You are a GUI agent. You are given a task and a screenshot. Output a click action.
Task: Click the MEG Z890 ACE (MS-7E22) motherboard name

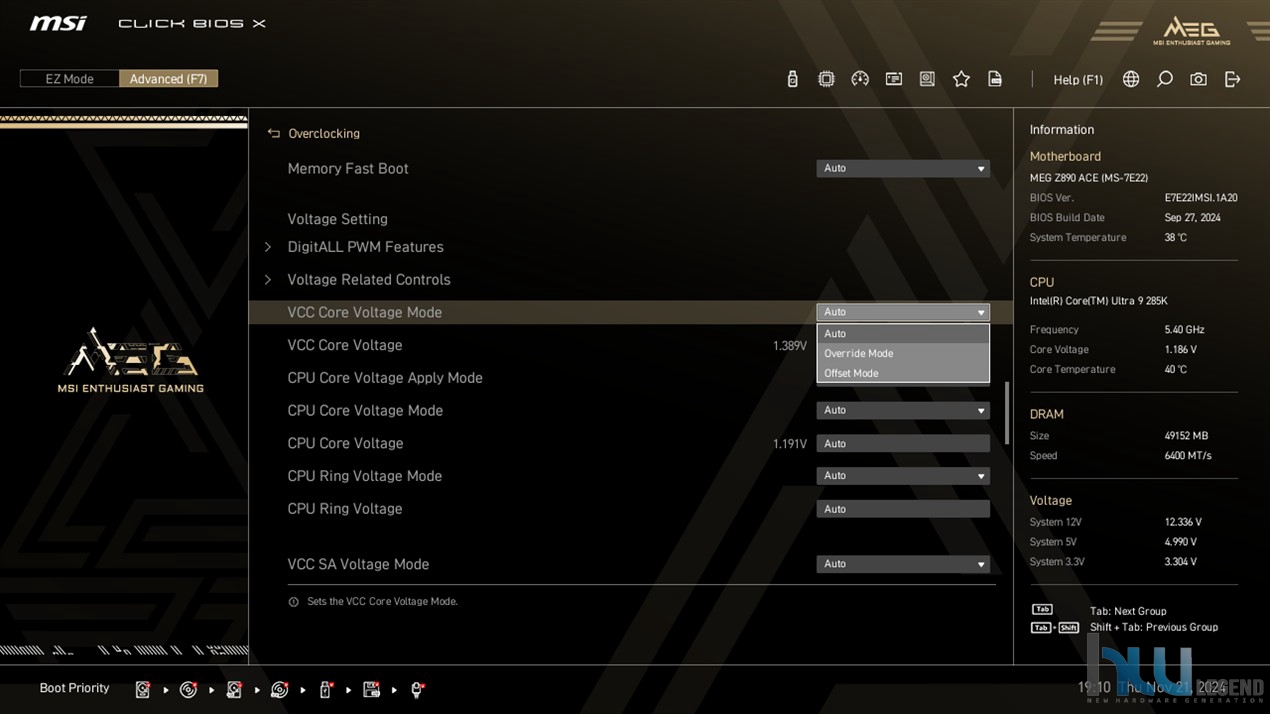pos(1089,178)
